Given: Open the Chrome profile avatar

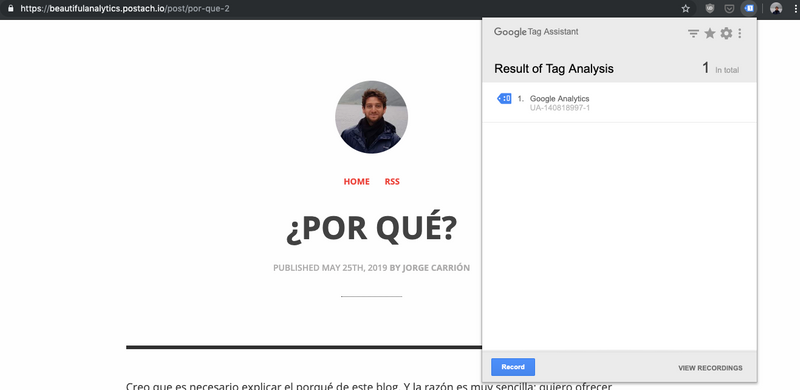Looking at the screenshot, I should click(776, 8).
